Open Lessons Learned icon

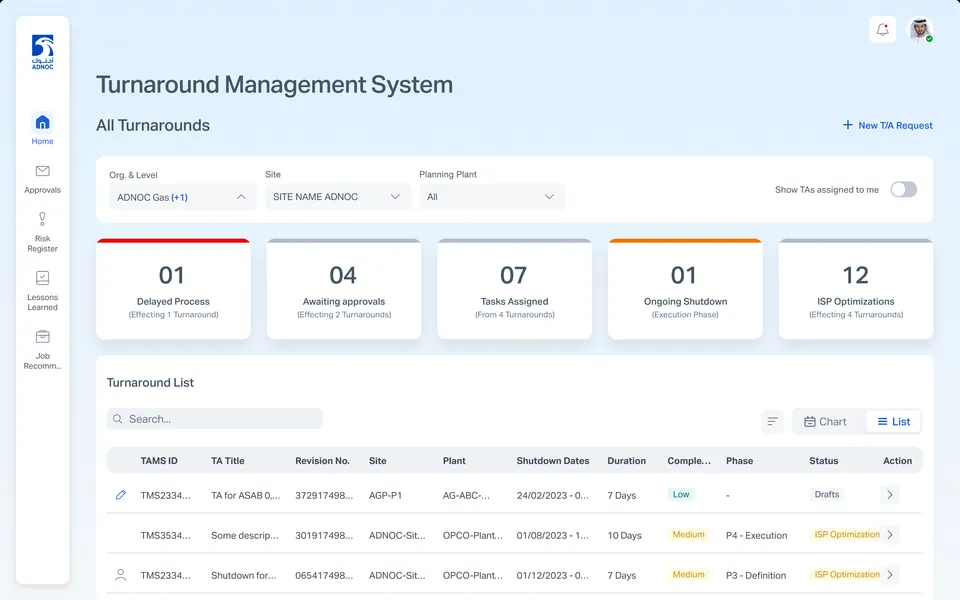click(42, 278)
